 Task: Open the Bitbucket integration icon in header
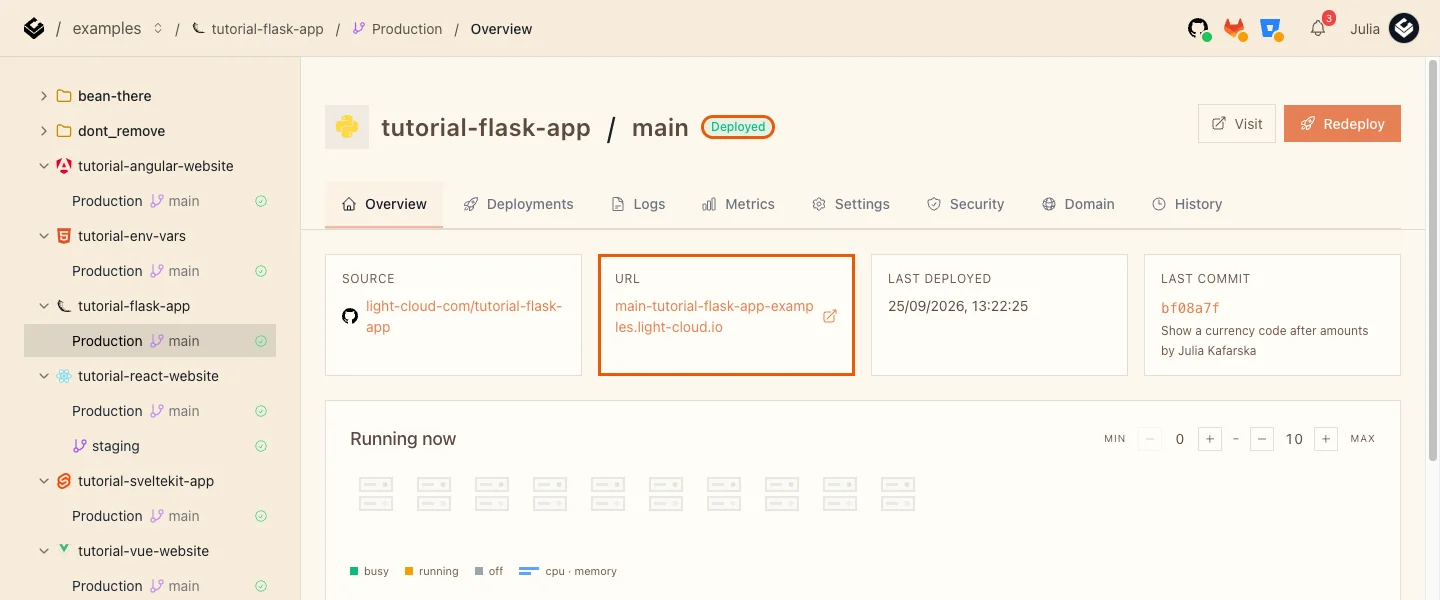(x=1271, y=29)
